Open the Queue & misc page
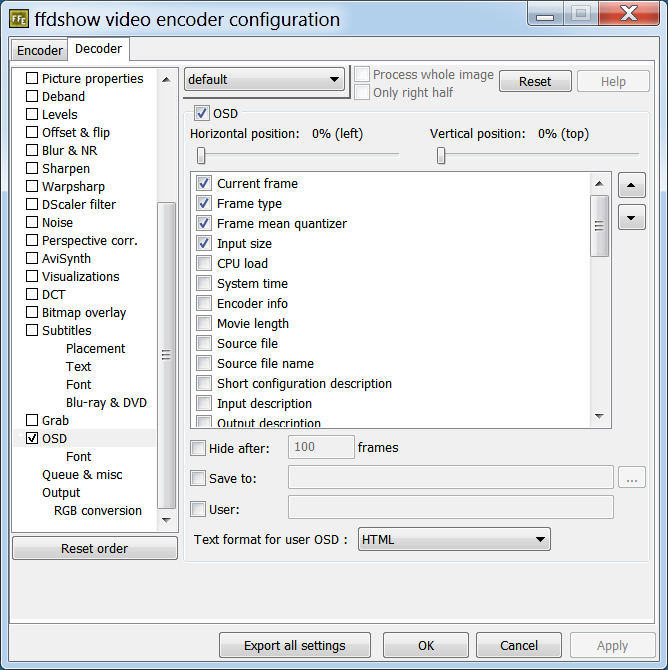668x670 pixels. (82, 474)
